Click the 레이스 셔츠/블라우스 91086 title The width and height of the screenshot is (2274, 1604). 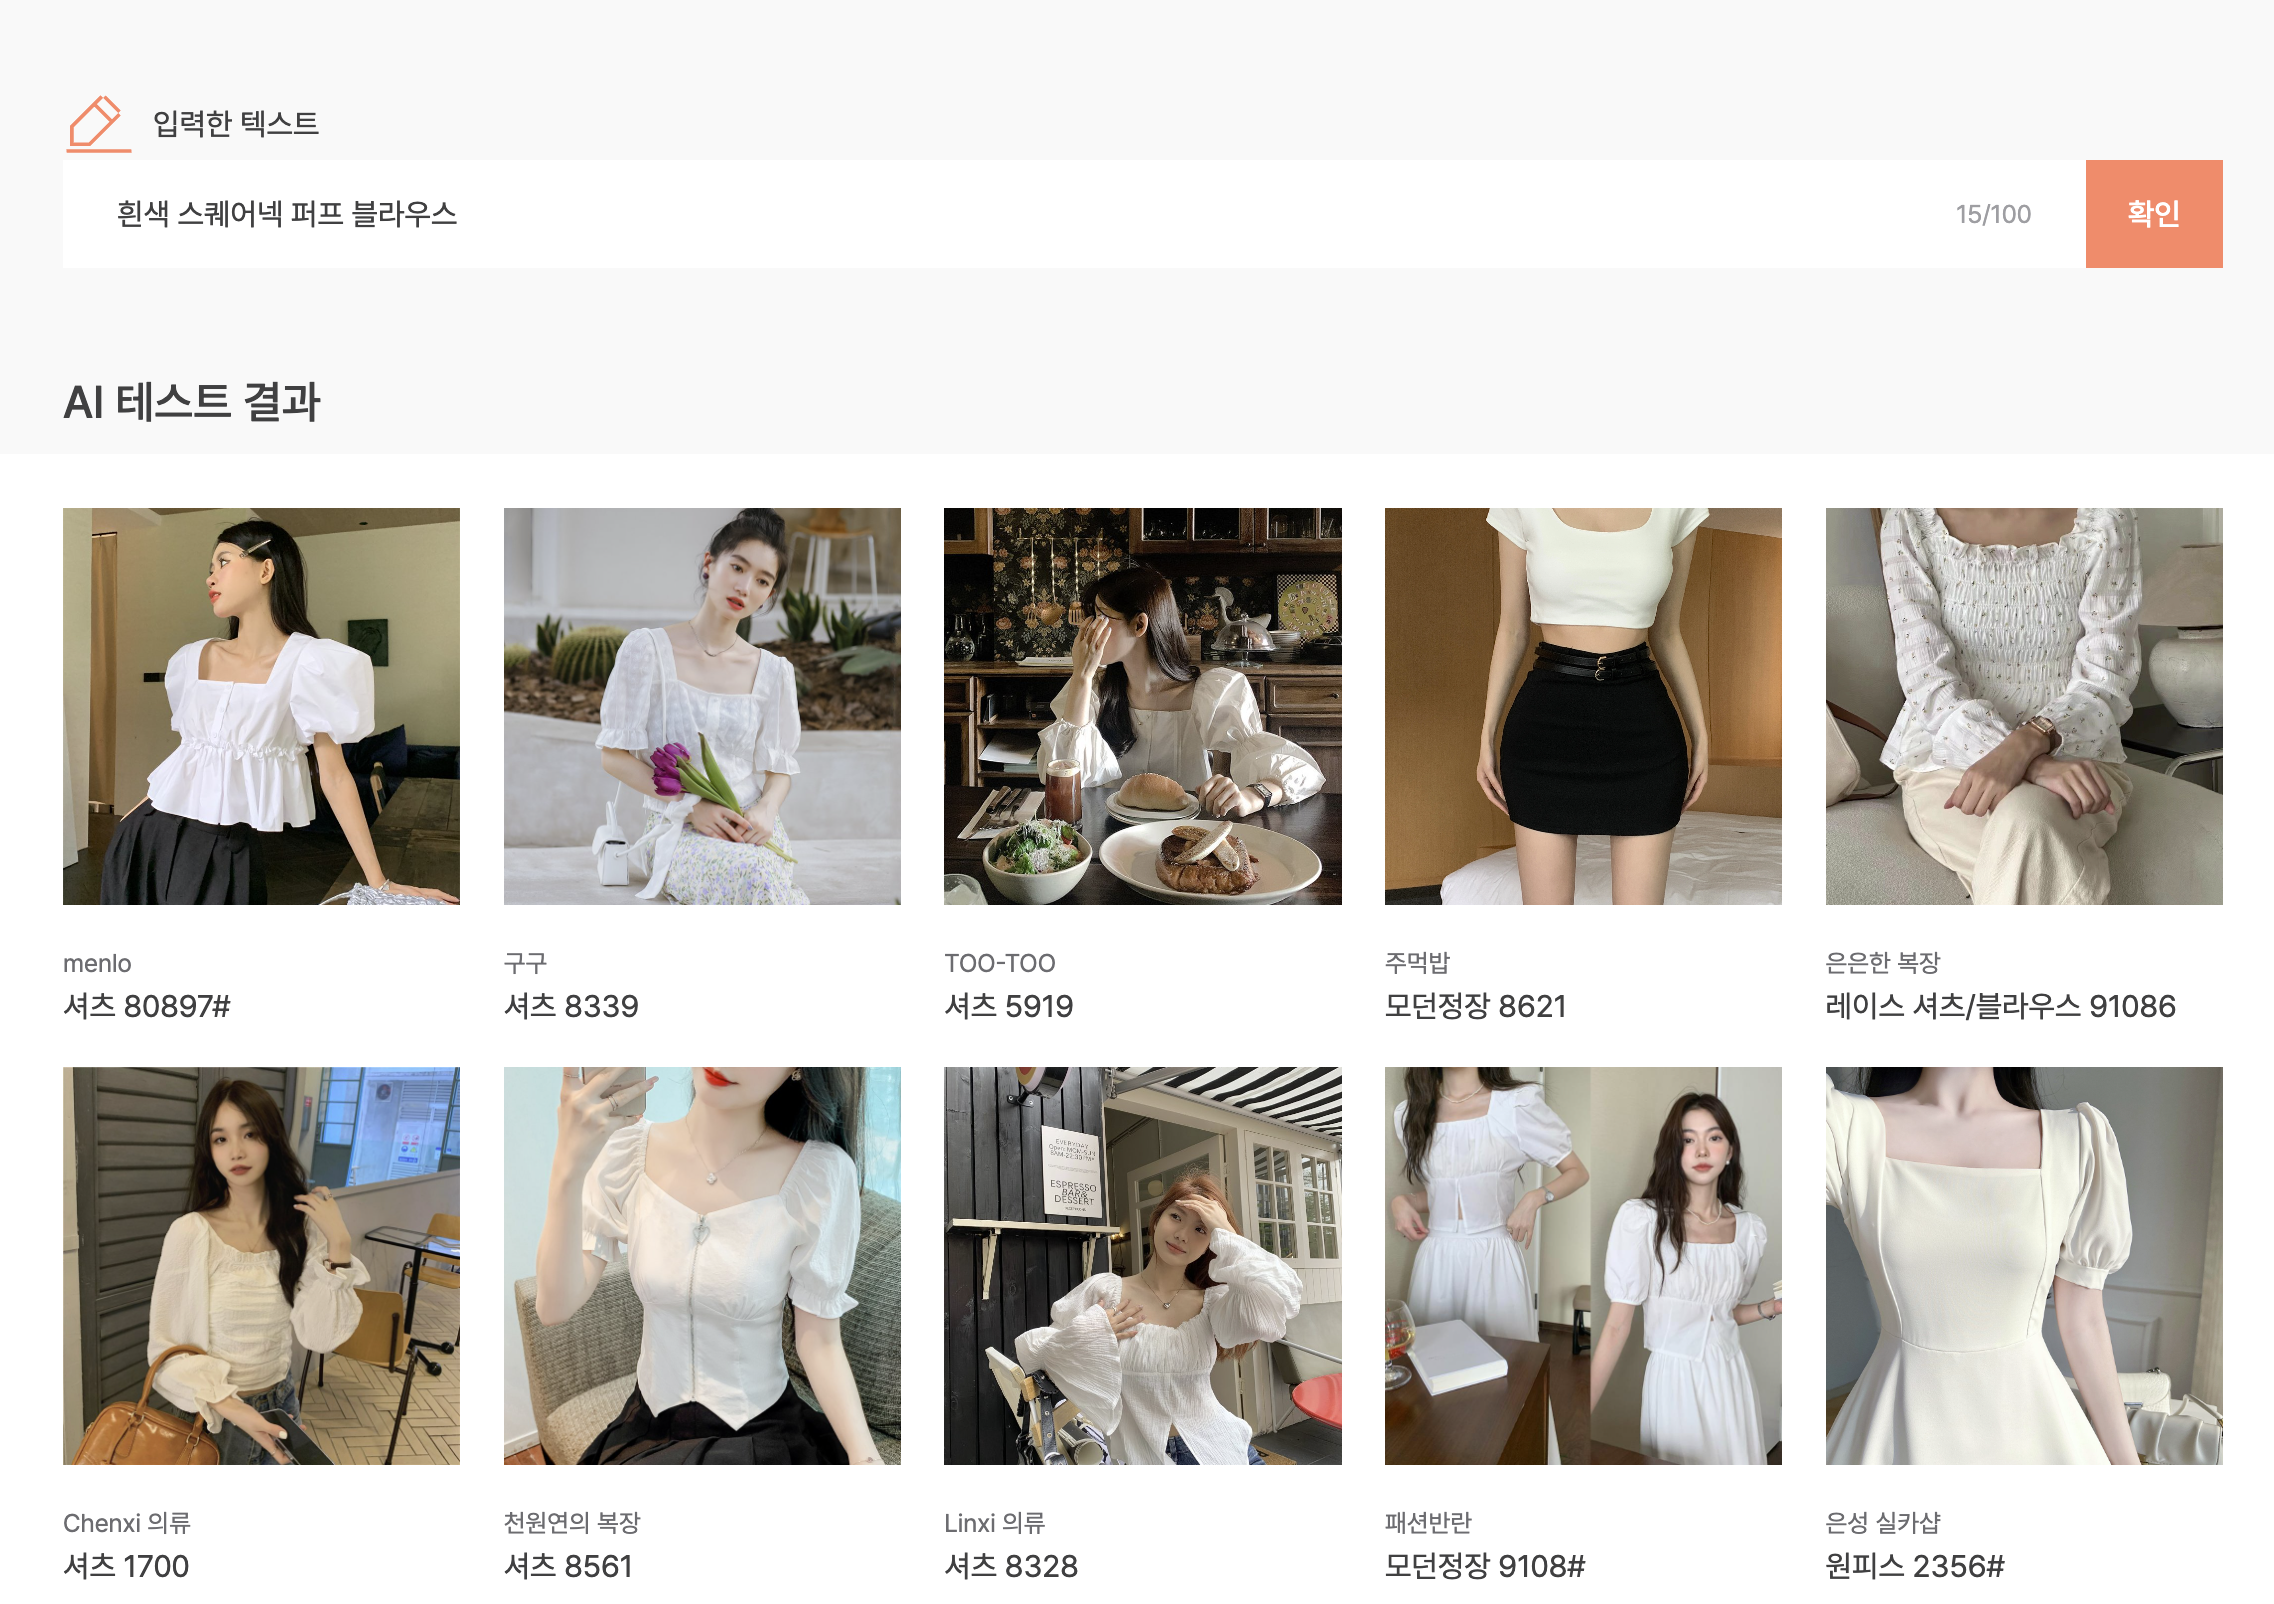coord(2000,1006)
